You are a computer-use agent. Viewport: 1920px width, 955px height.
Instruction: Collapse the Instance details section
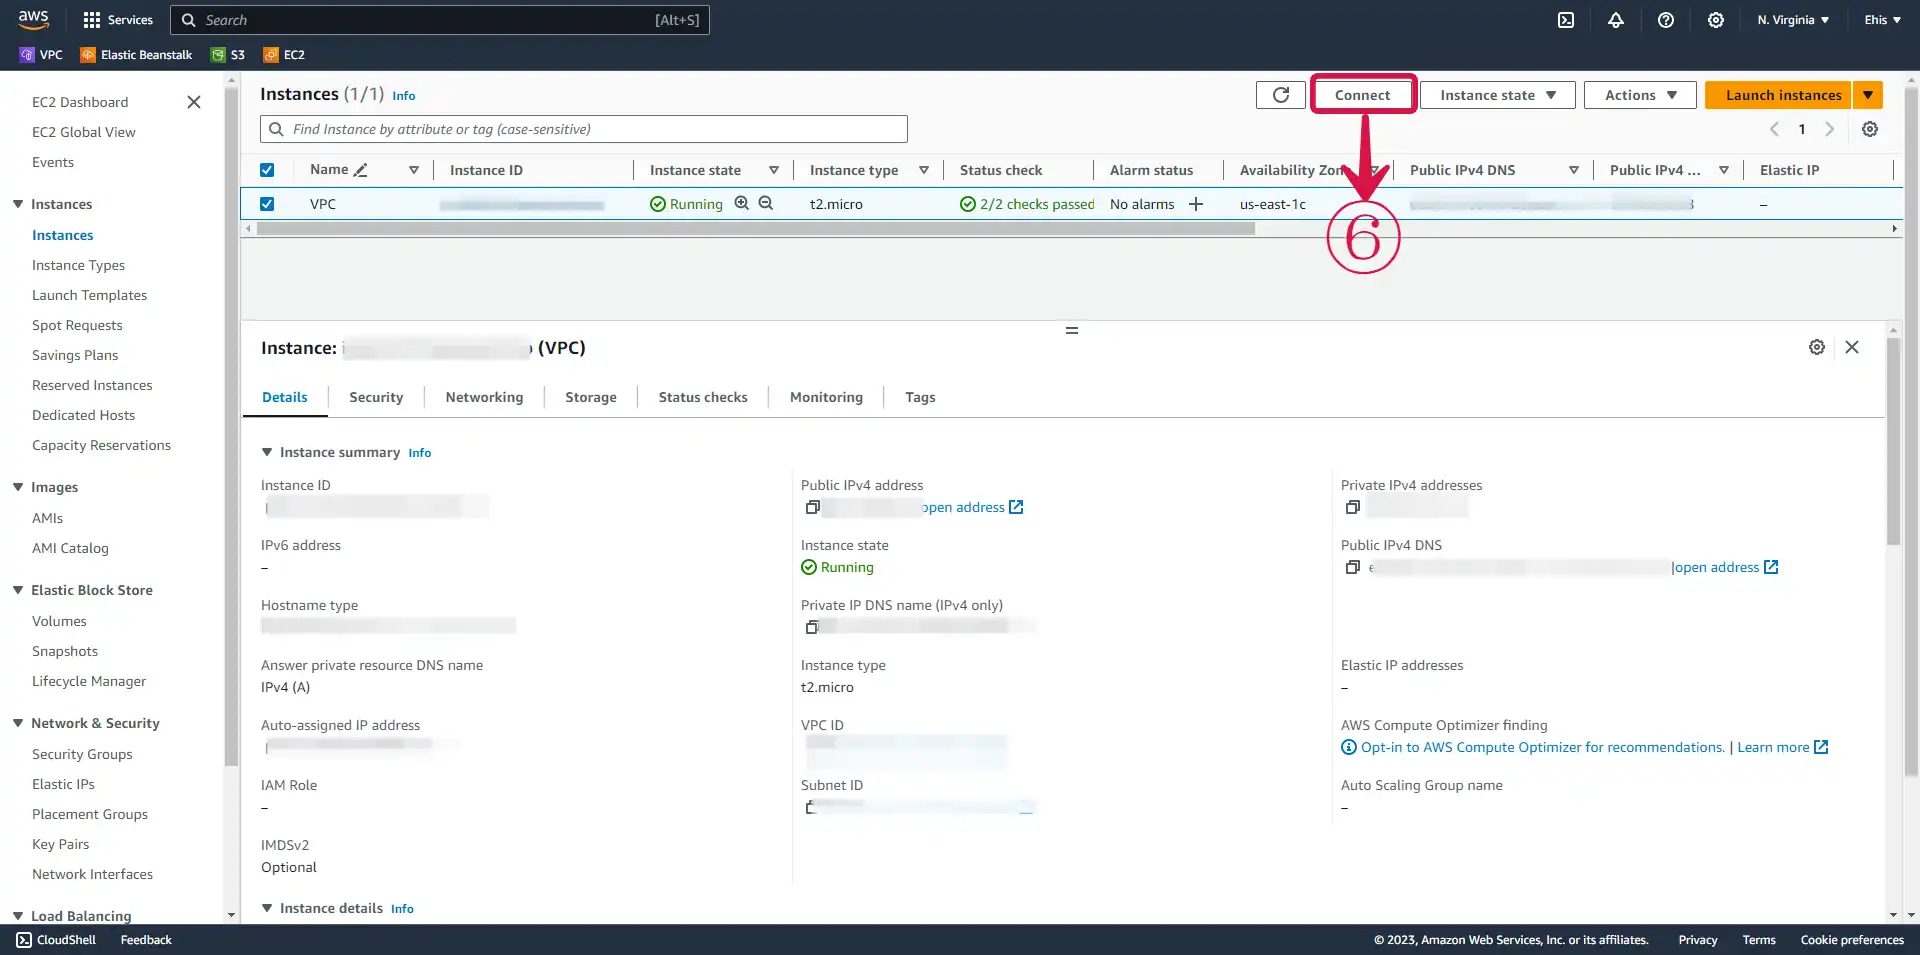[x=267, y=908]
